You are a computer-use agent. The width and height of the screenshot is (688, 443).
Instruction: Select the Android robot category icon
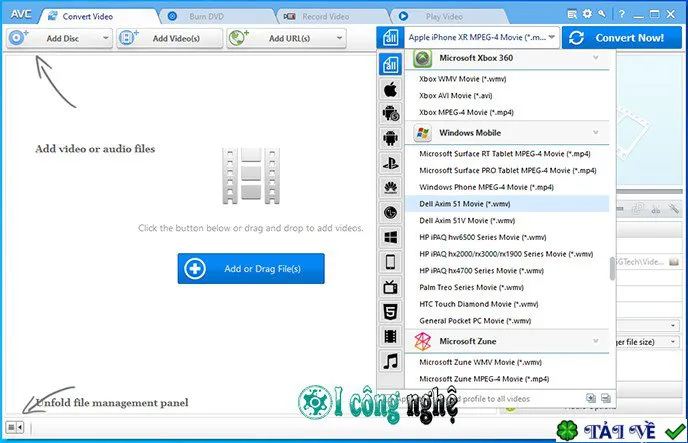point(390,138)
